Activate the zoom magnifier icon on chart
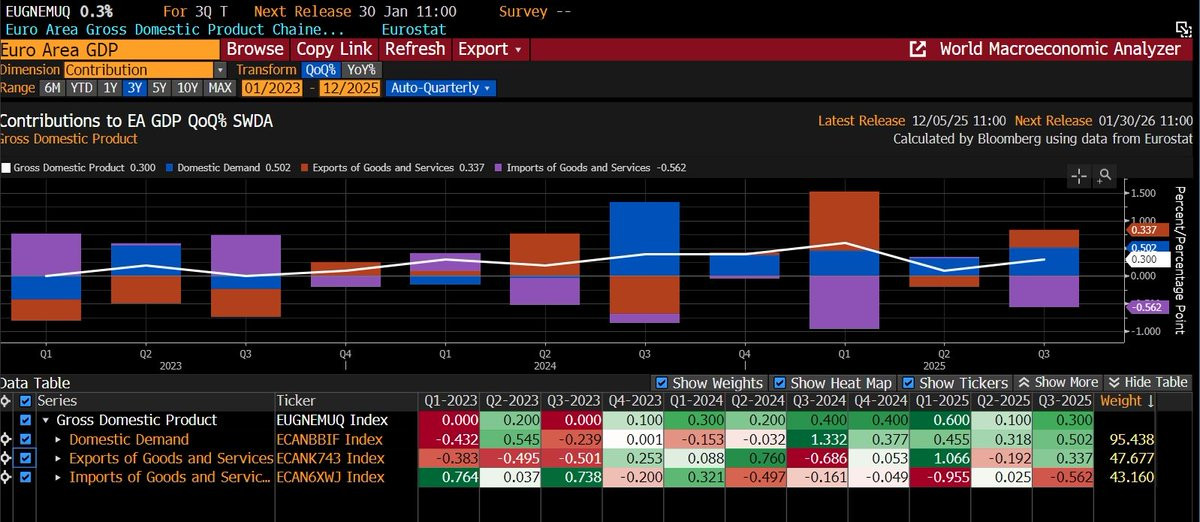The height and width of the screenshot is (522, 1200). 1104,176
